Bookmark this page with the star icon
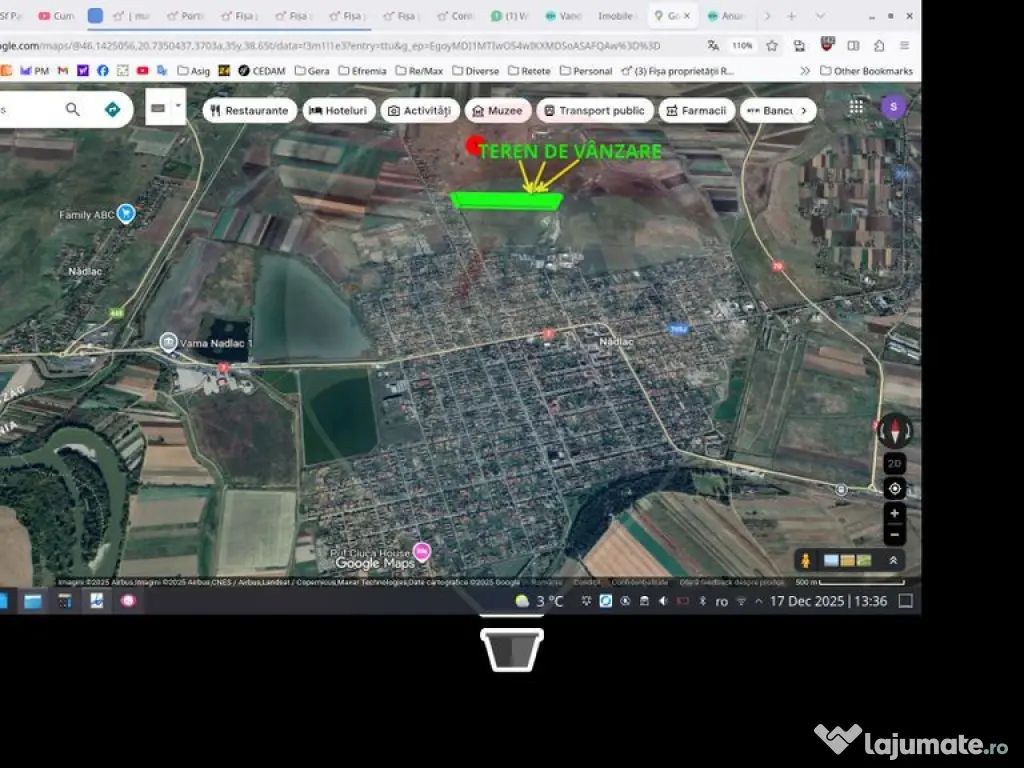1024x768 pixels. (772, 46)
